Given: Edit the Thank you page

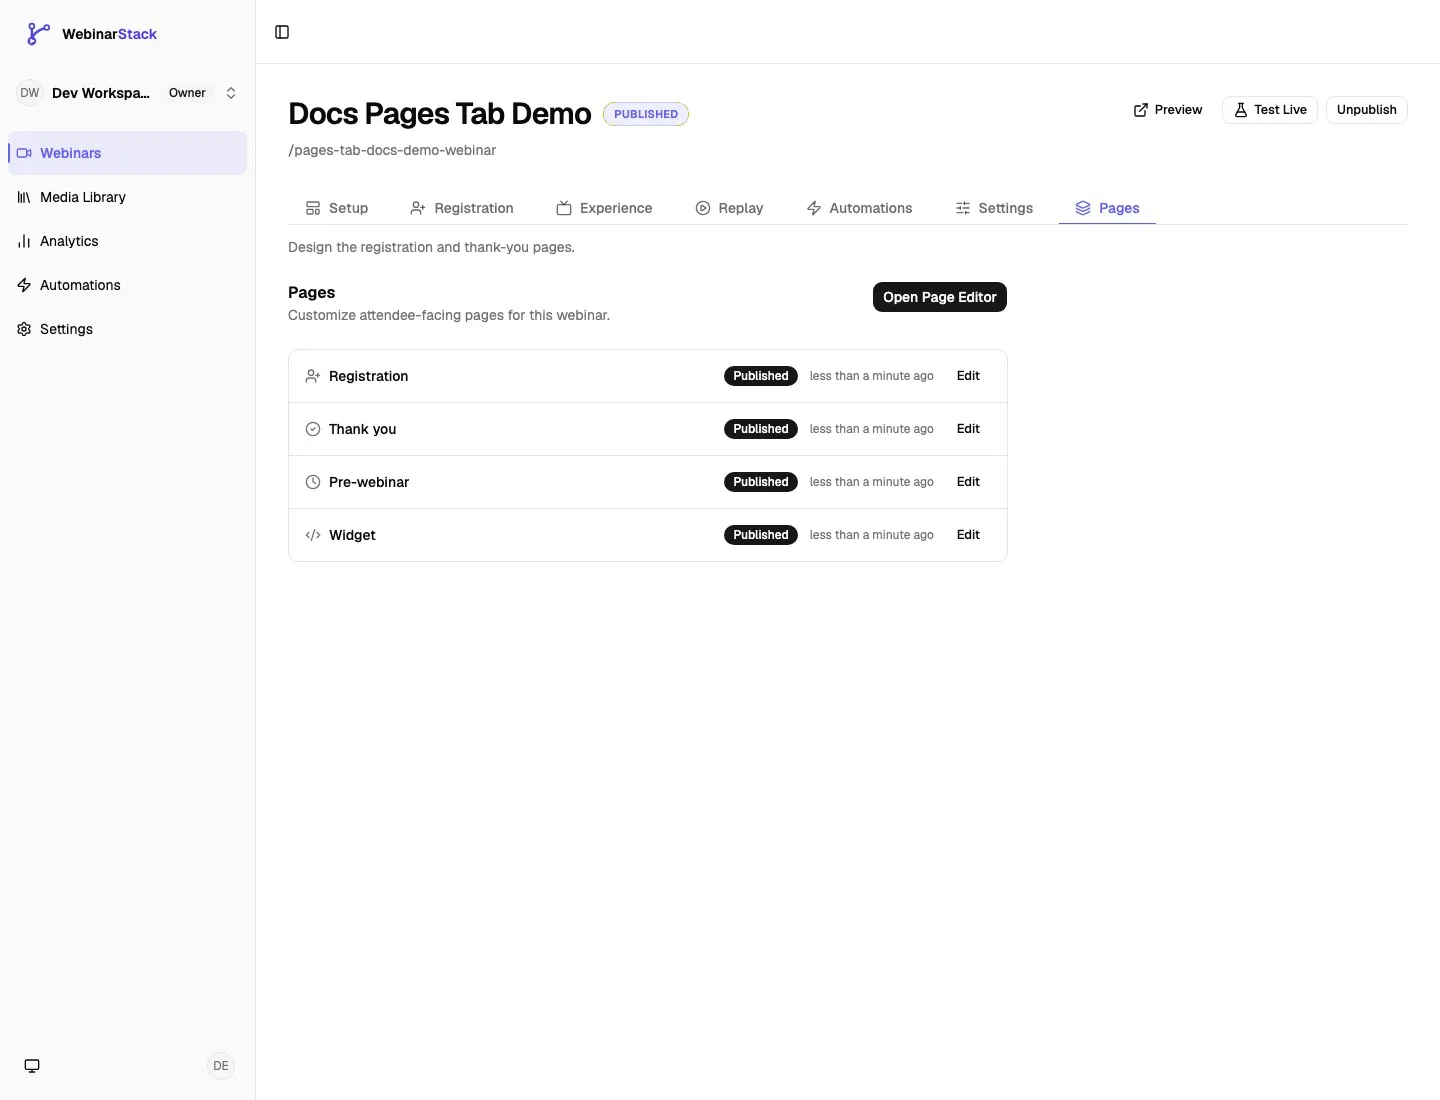Looking at the screenshot, I should tap(968, 429).
